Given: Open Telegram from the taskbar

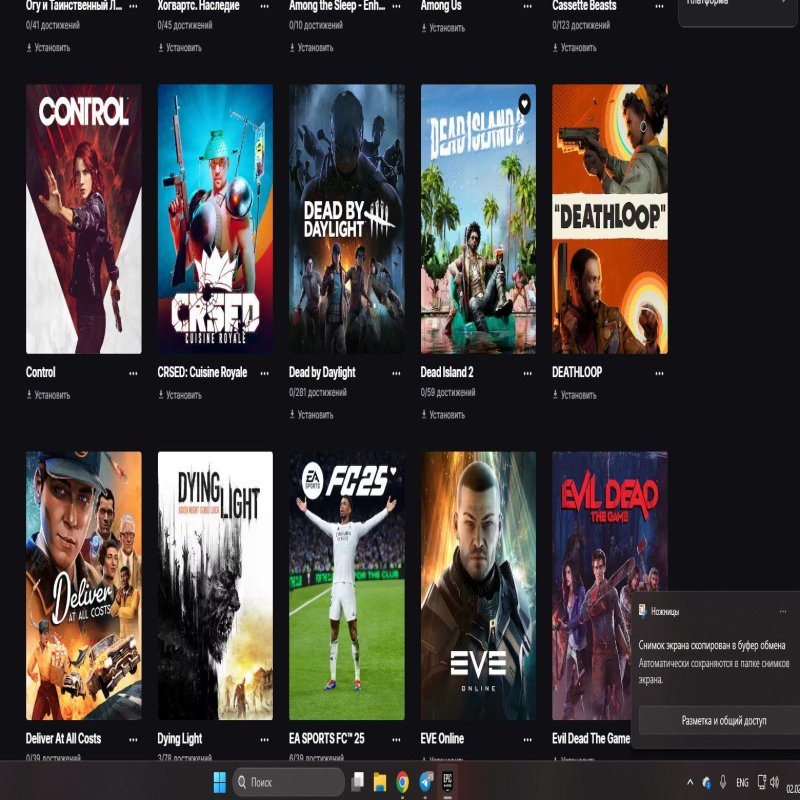Looking at the screenshot, I should [426, 782].
